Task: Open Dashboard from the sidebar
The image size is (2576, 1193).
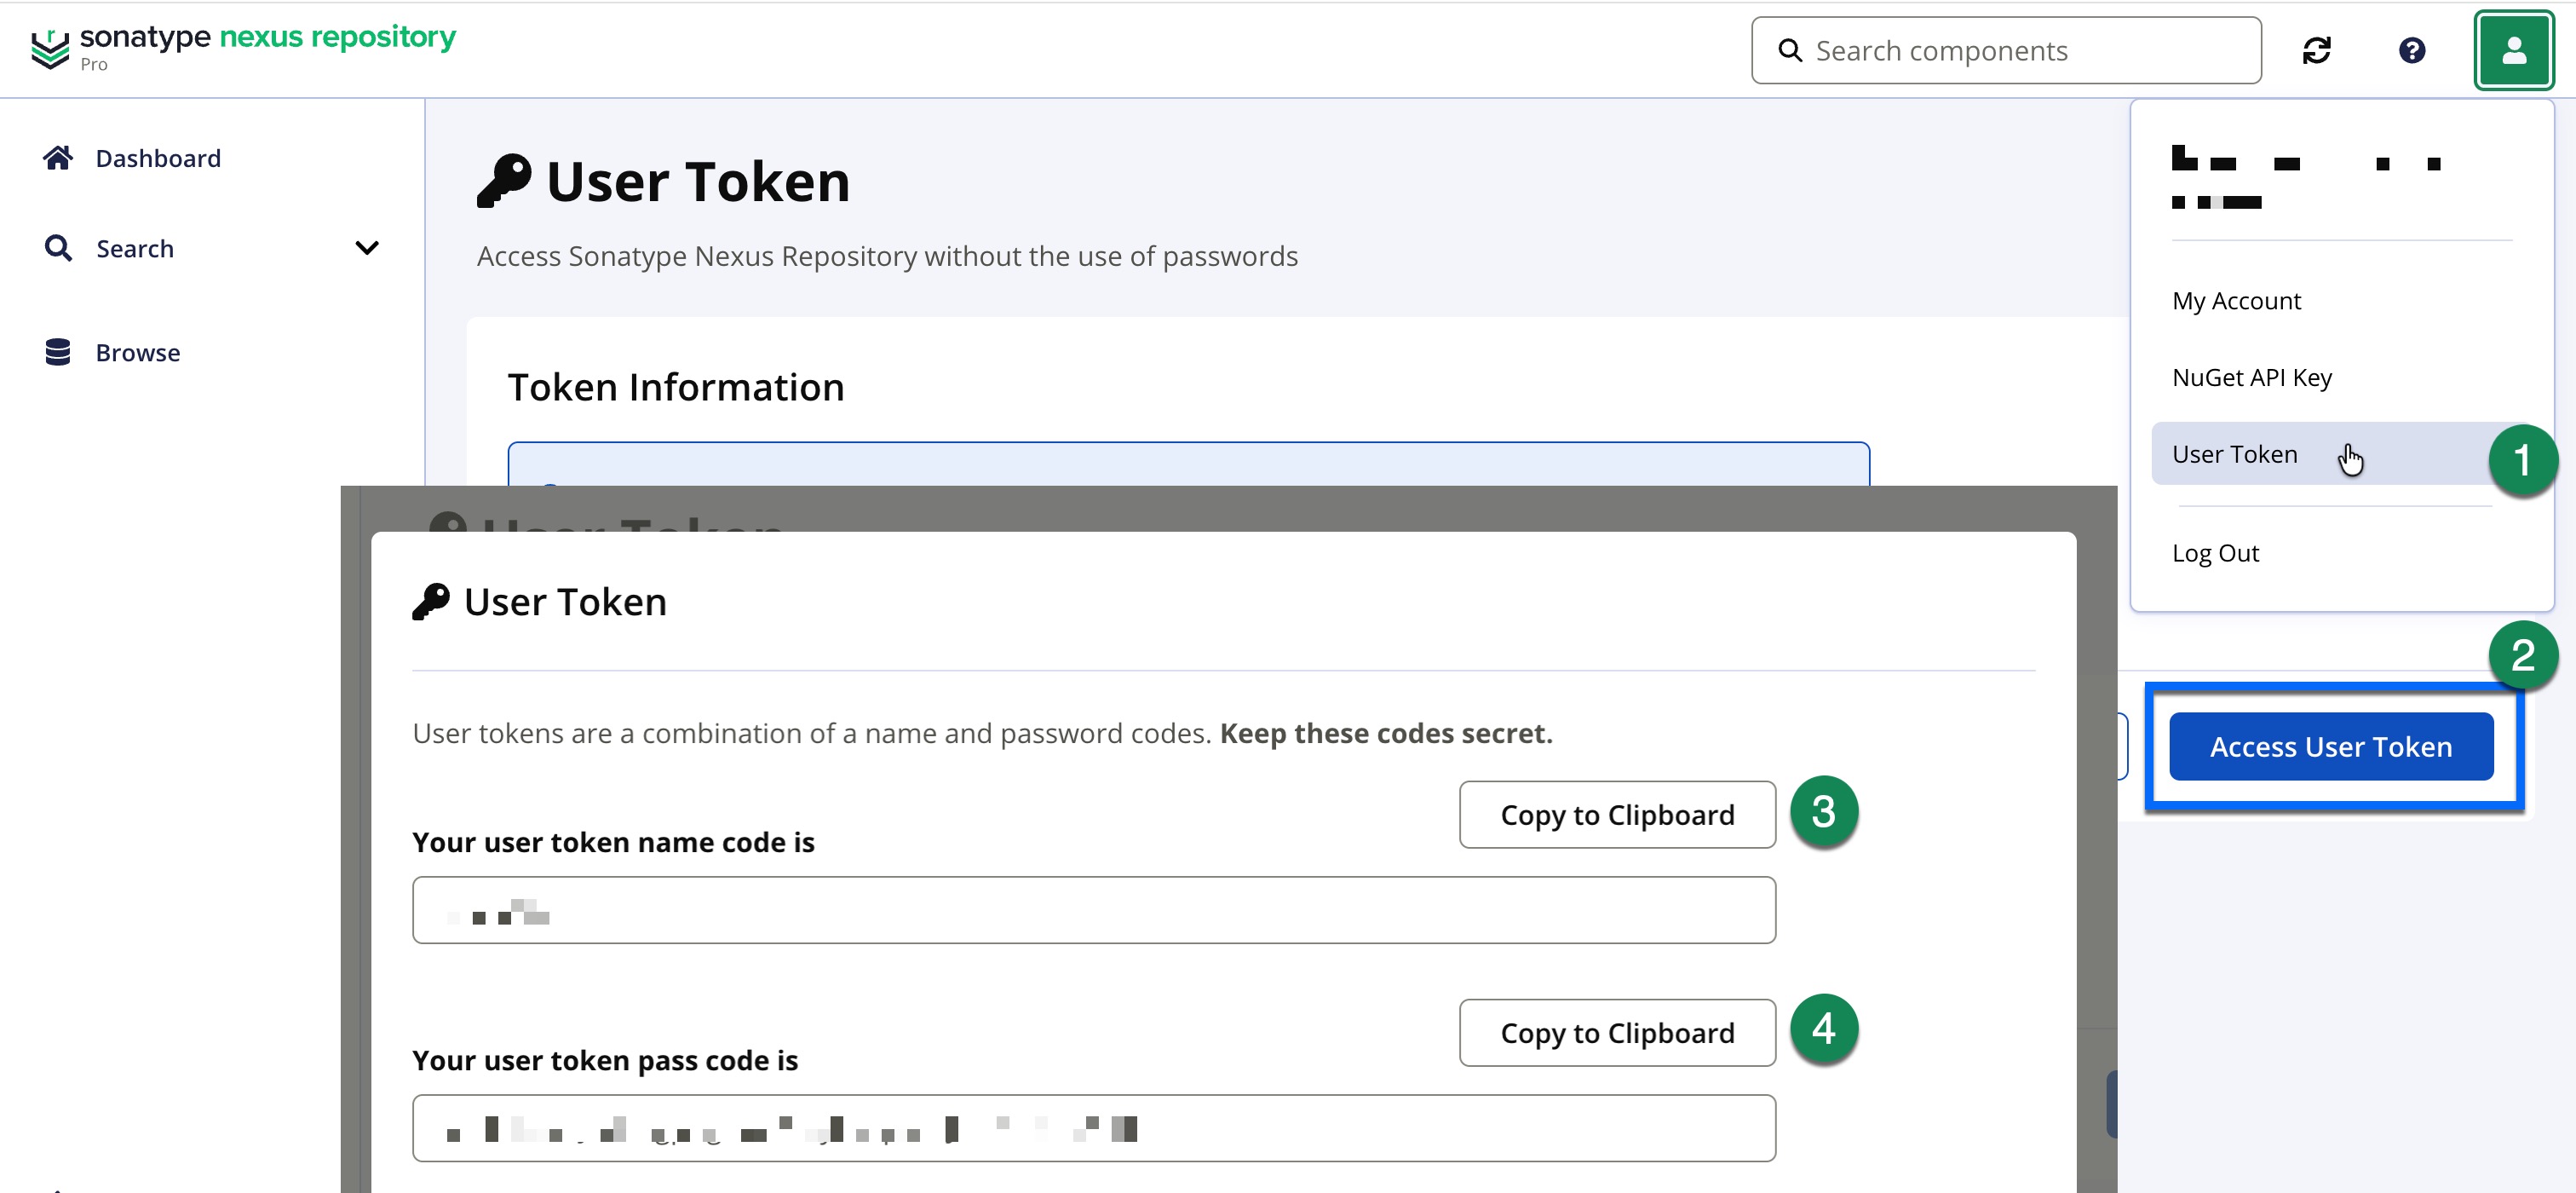Action: pos(158,157)
